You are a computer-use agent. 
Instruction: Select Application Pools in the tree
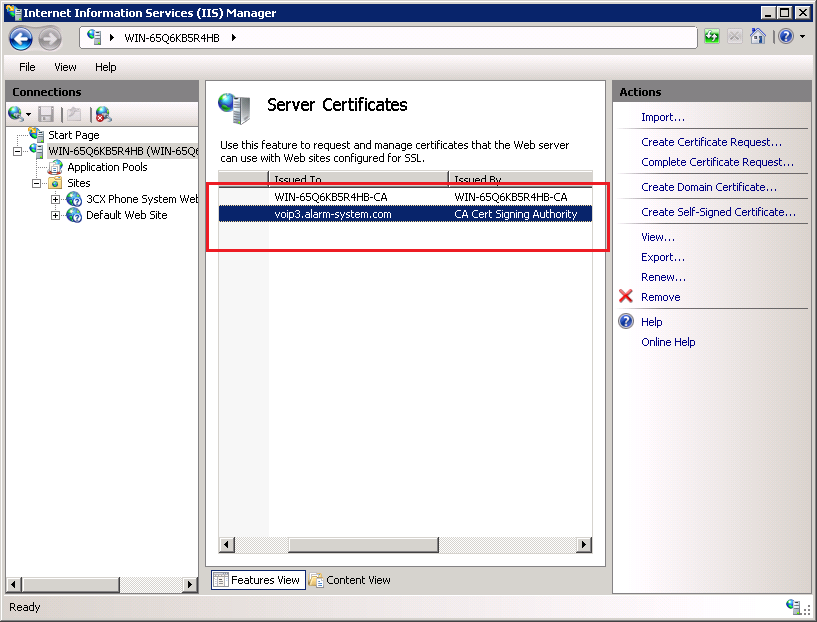tap(107, 167)
